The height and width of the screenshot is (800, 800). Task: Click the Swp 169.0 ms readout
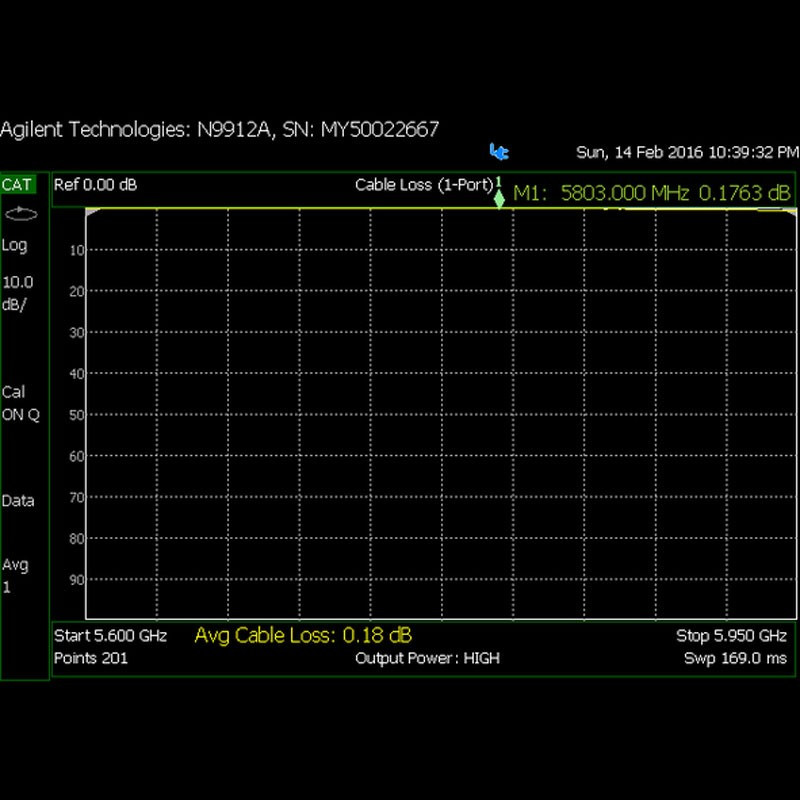click(735, 658)
